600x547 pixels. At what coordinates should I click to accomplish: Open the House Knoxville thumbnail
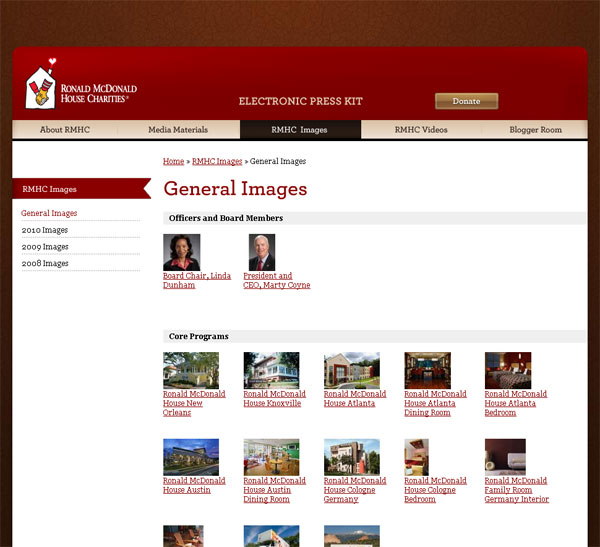coord(271,371)
